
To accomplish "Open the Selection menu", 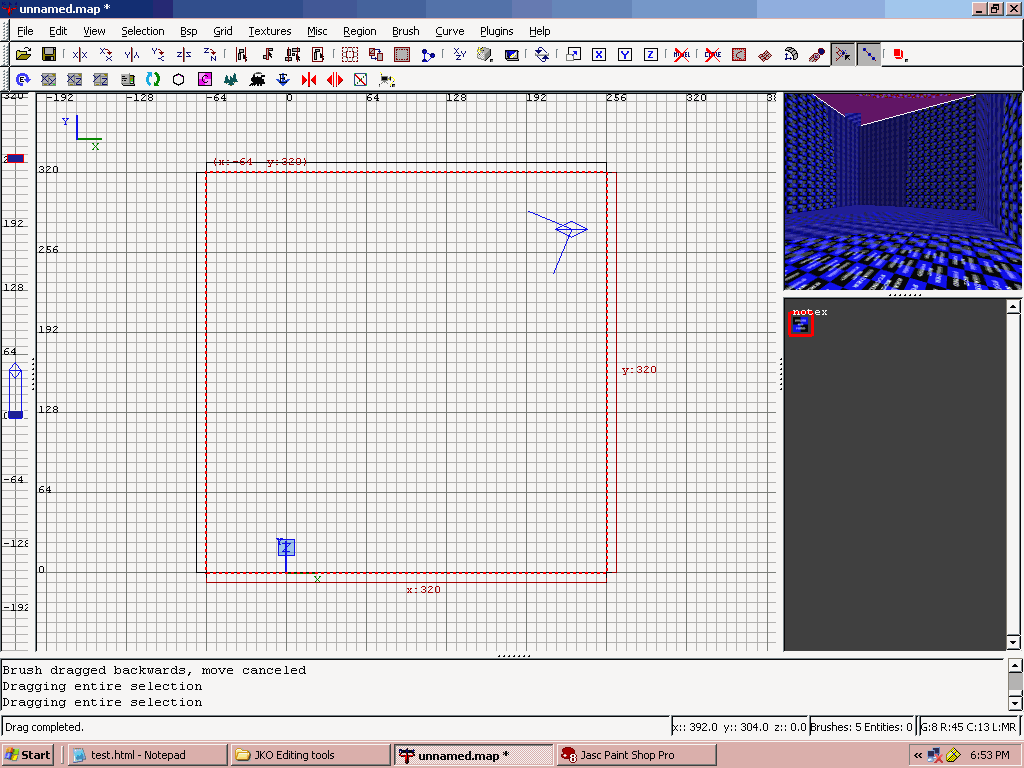I will [x=142, y=31].
